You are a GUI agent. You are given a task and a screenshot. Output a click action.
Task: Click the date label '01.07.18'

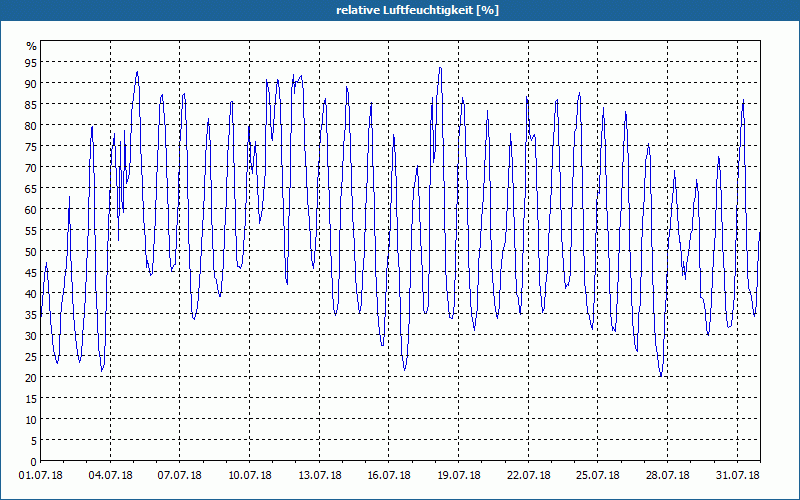[41, 476]
